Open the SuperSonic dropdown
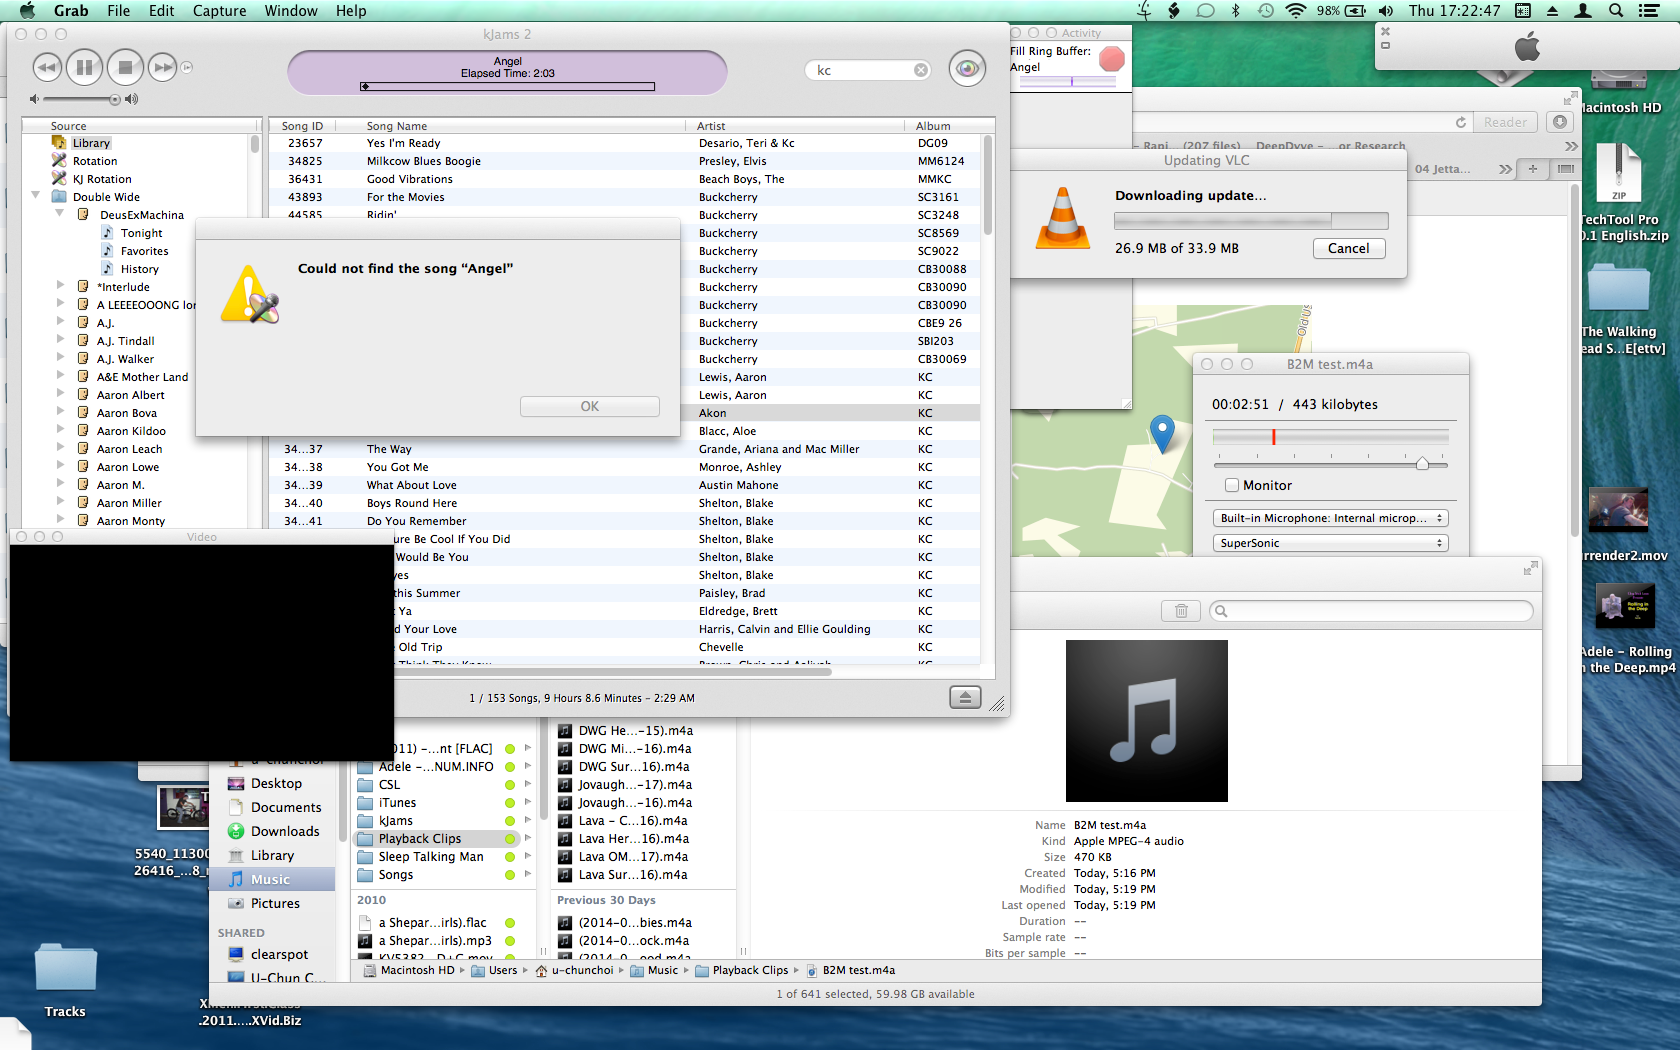Image resolution: width=1680 pixels, height=1050 pixels. coord(1329,543)
